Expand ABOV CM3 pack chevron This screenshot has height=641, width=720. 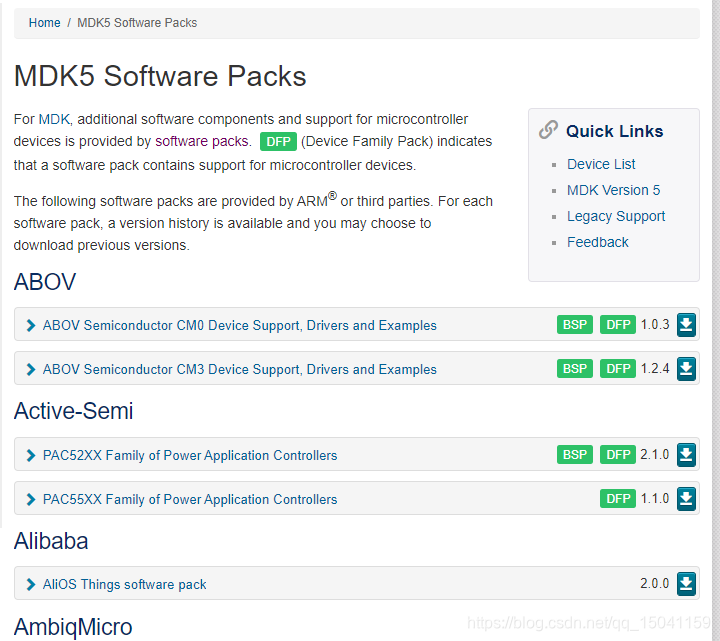point(31,369)
